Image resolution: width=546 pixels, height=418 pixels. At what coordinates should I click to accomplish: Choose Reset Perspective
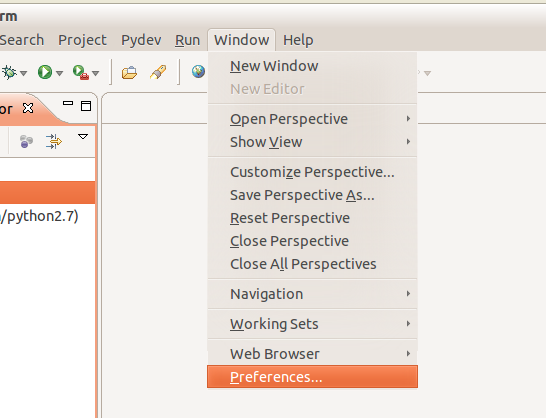312,218
